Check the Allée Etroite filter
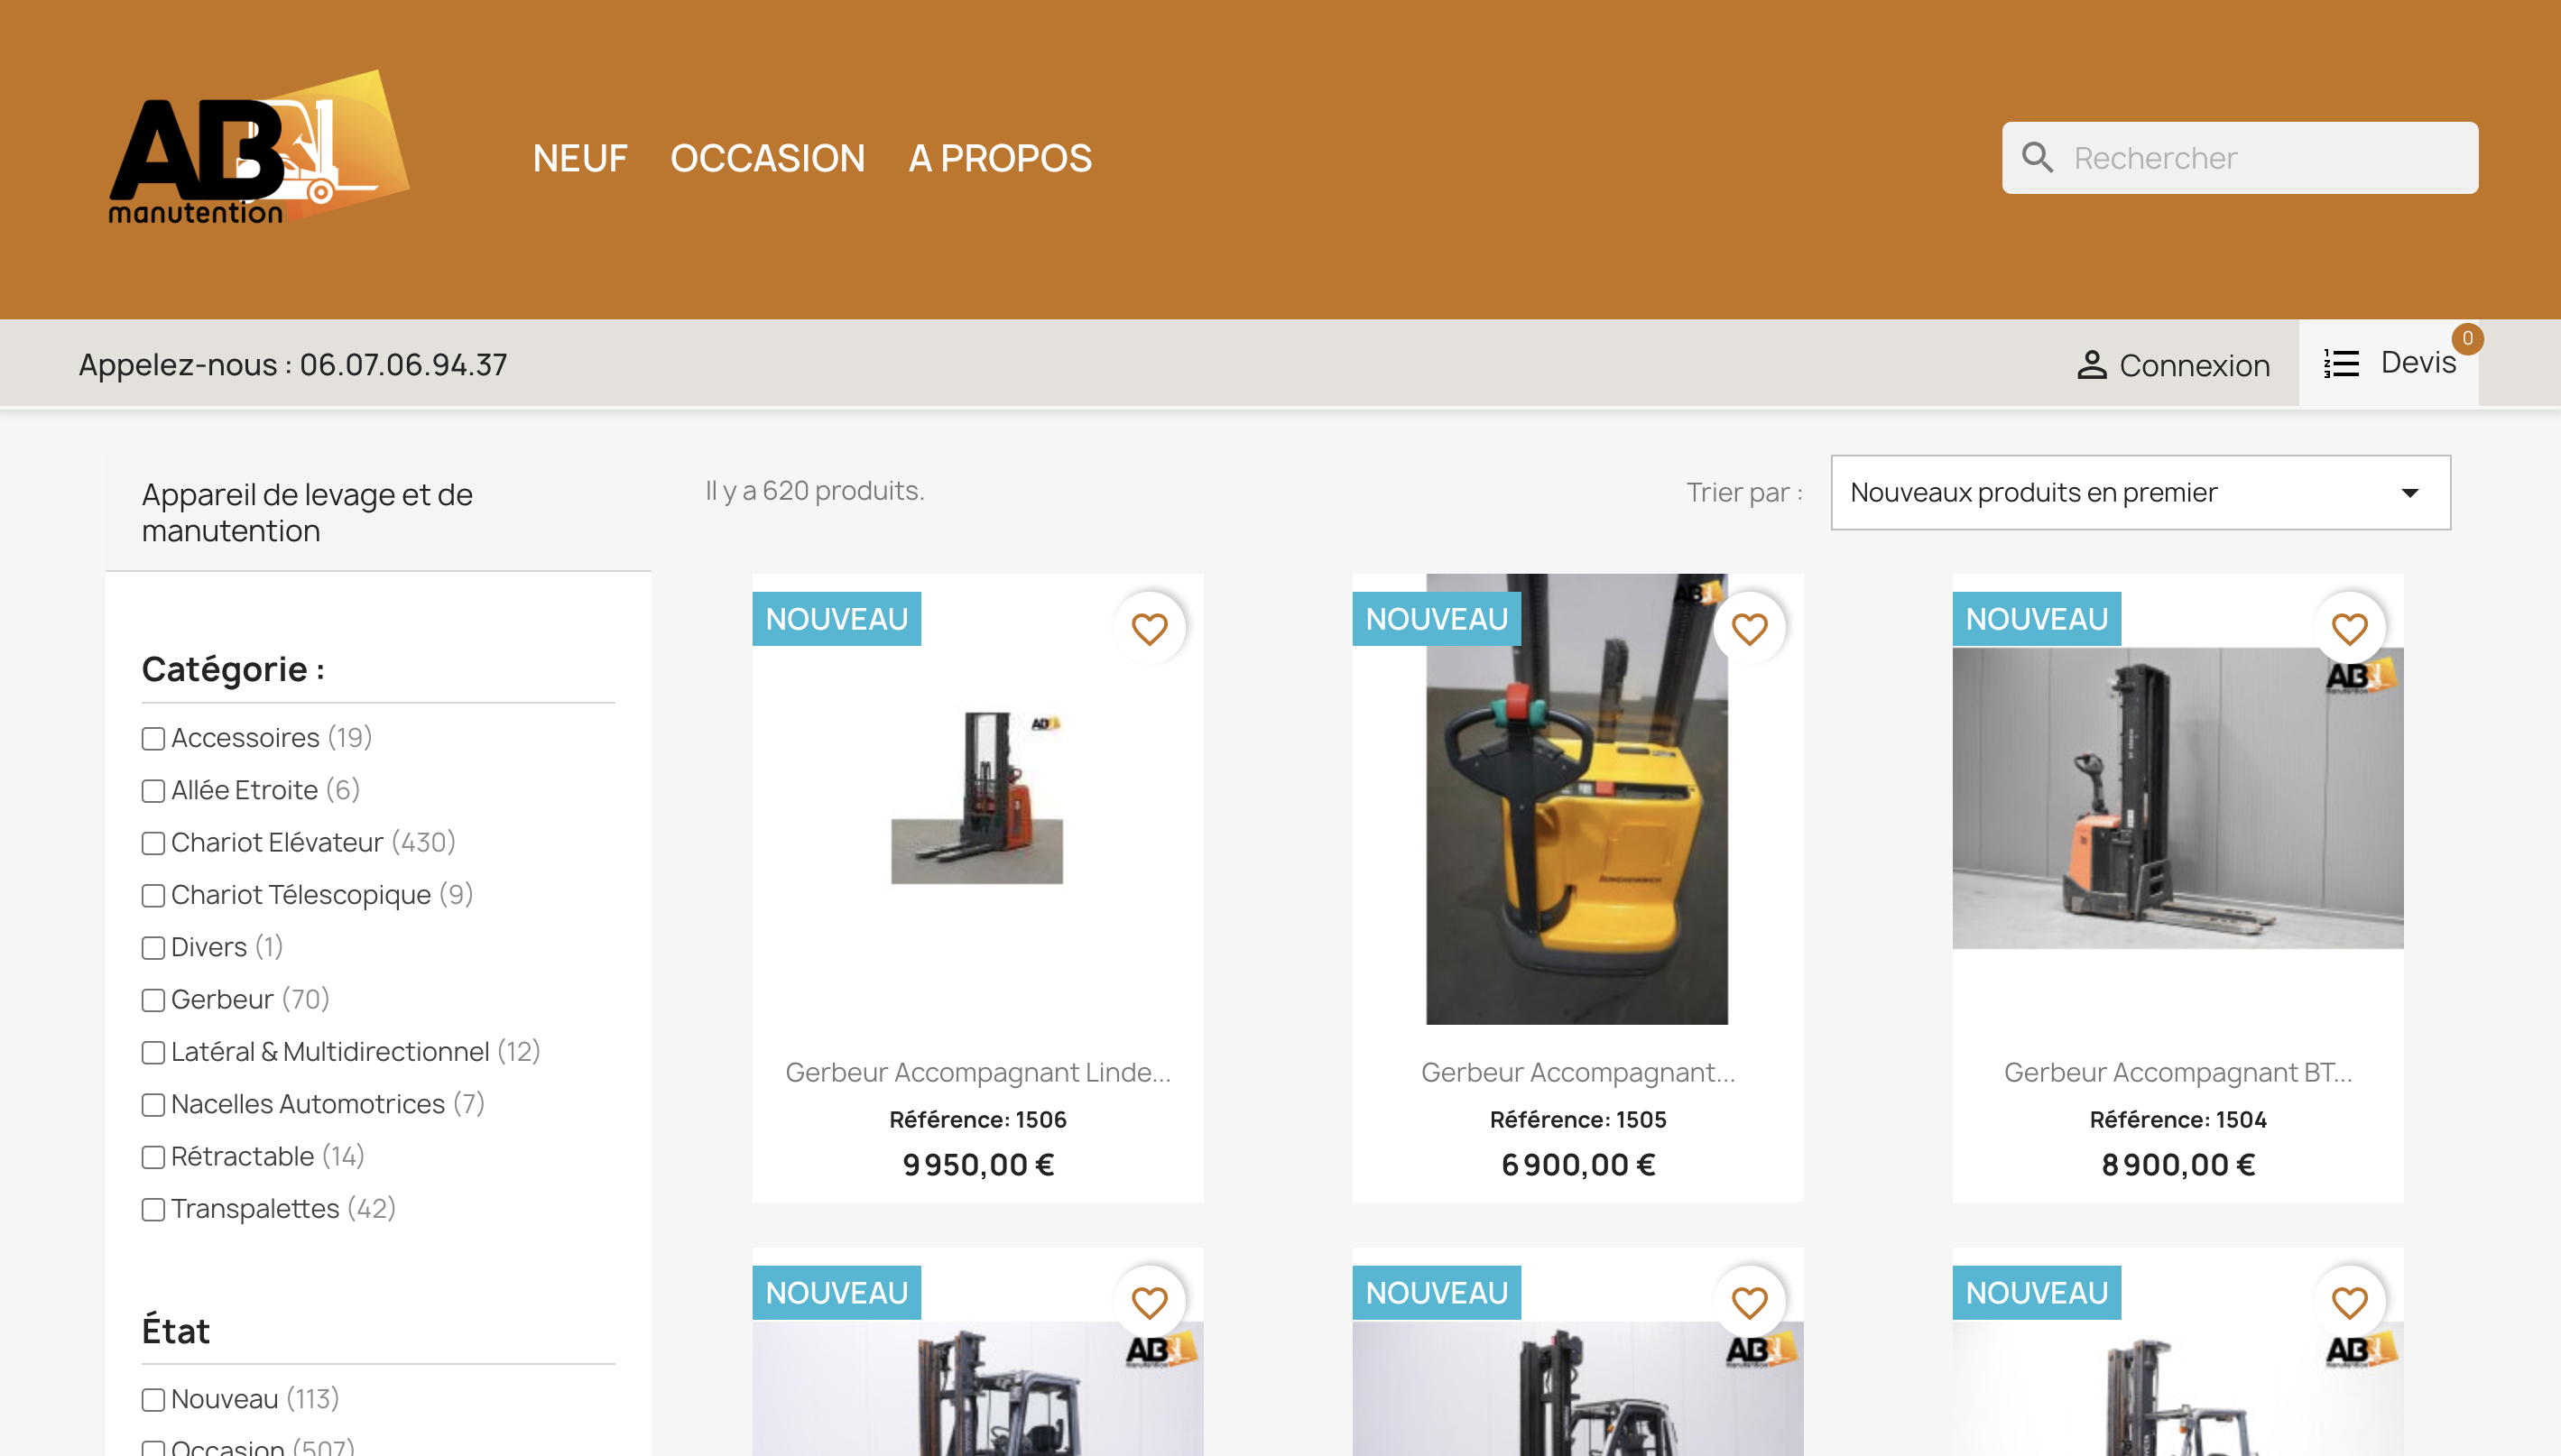This screenshot has width=2561, height=1456. [153, 791]
